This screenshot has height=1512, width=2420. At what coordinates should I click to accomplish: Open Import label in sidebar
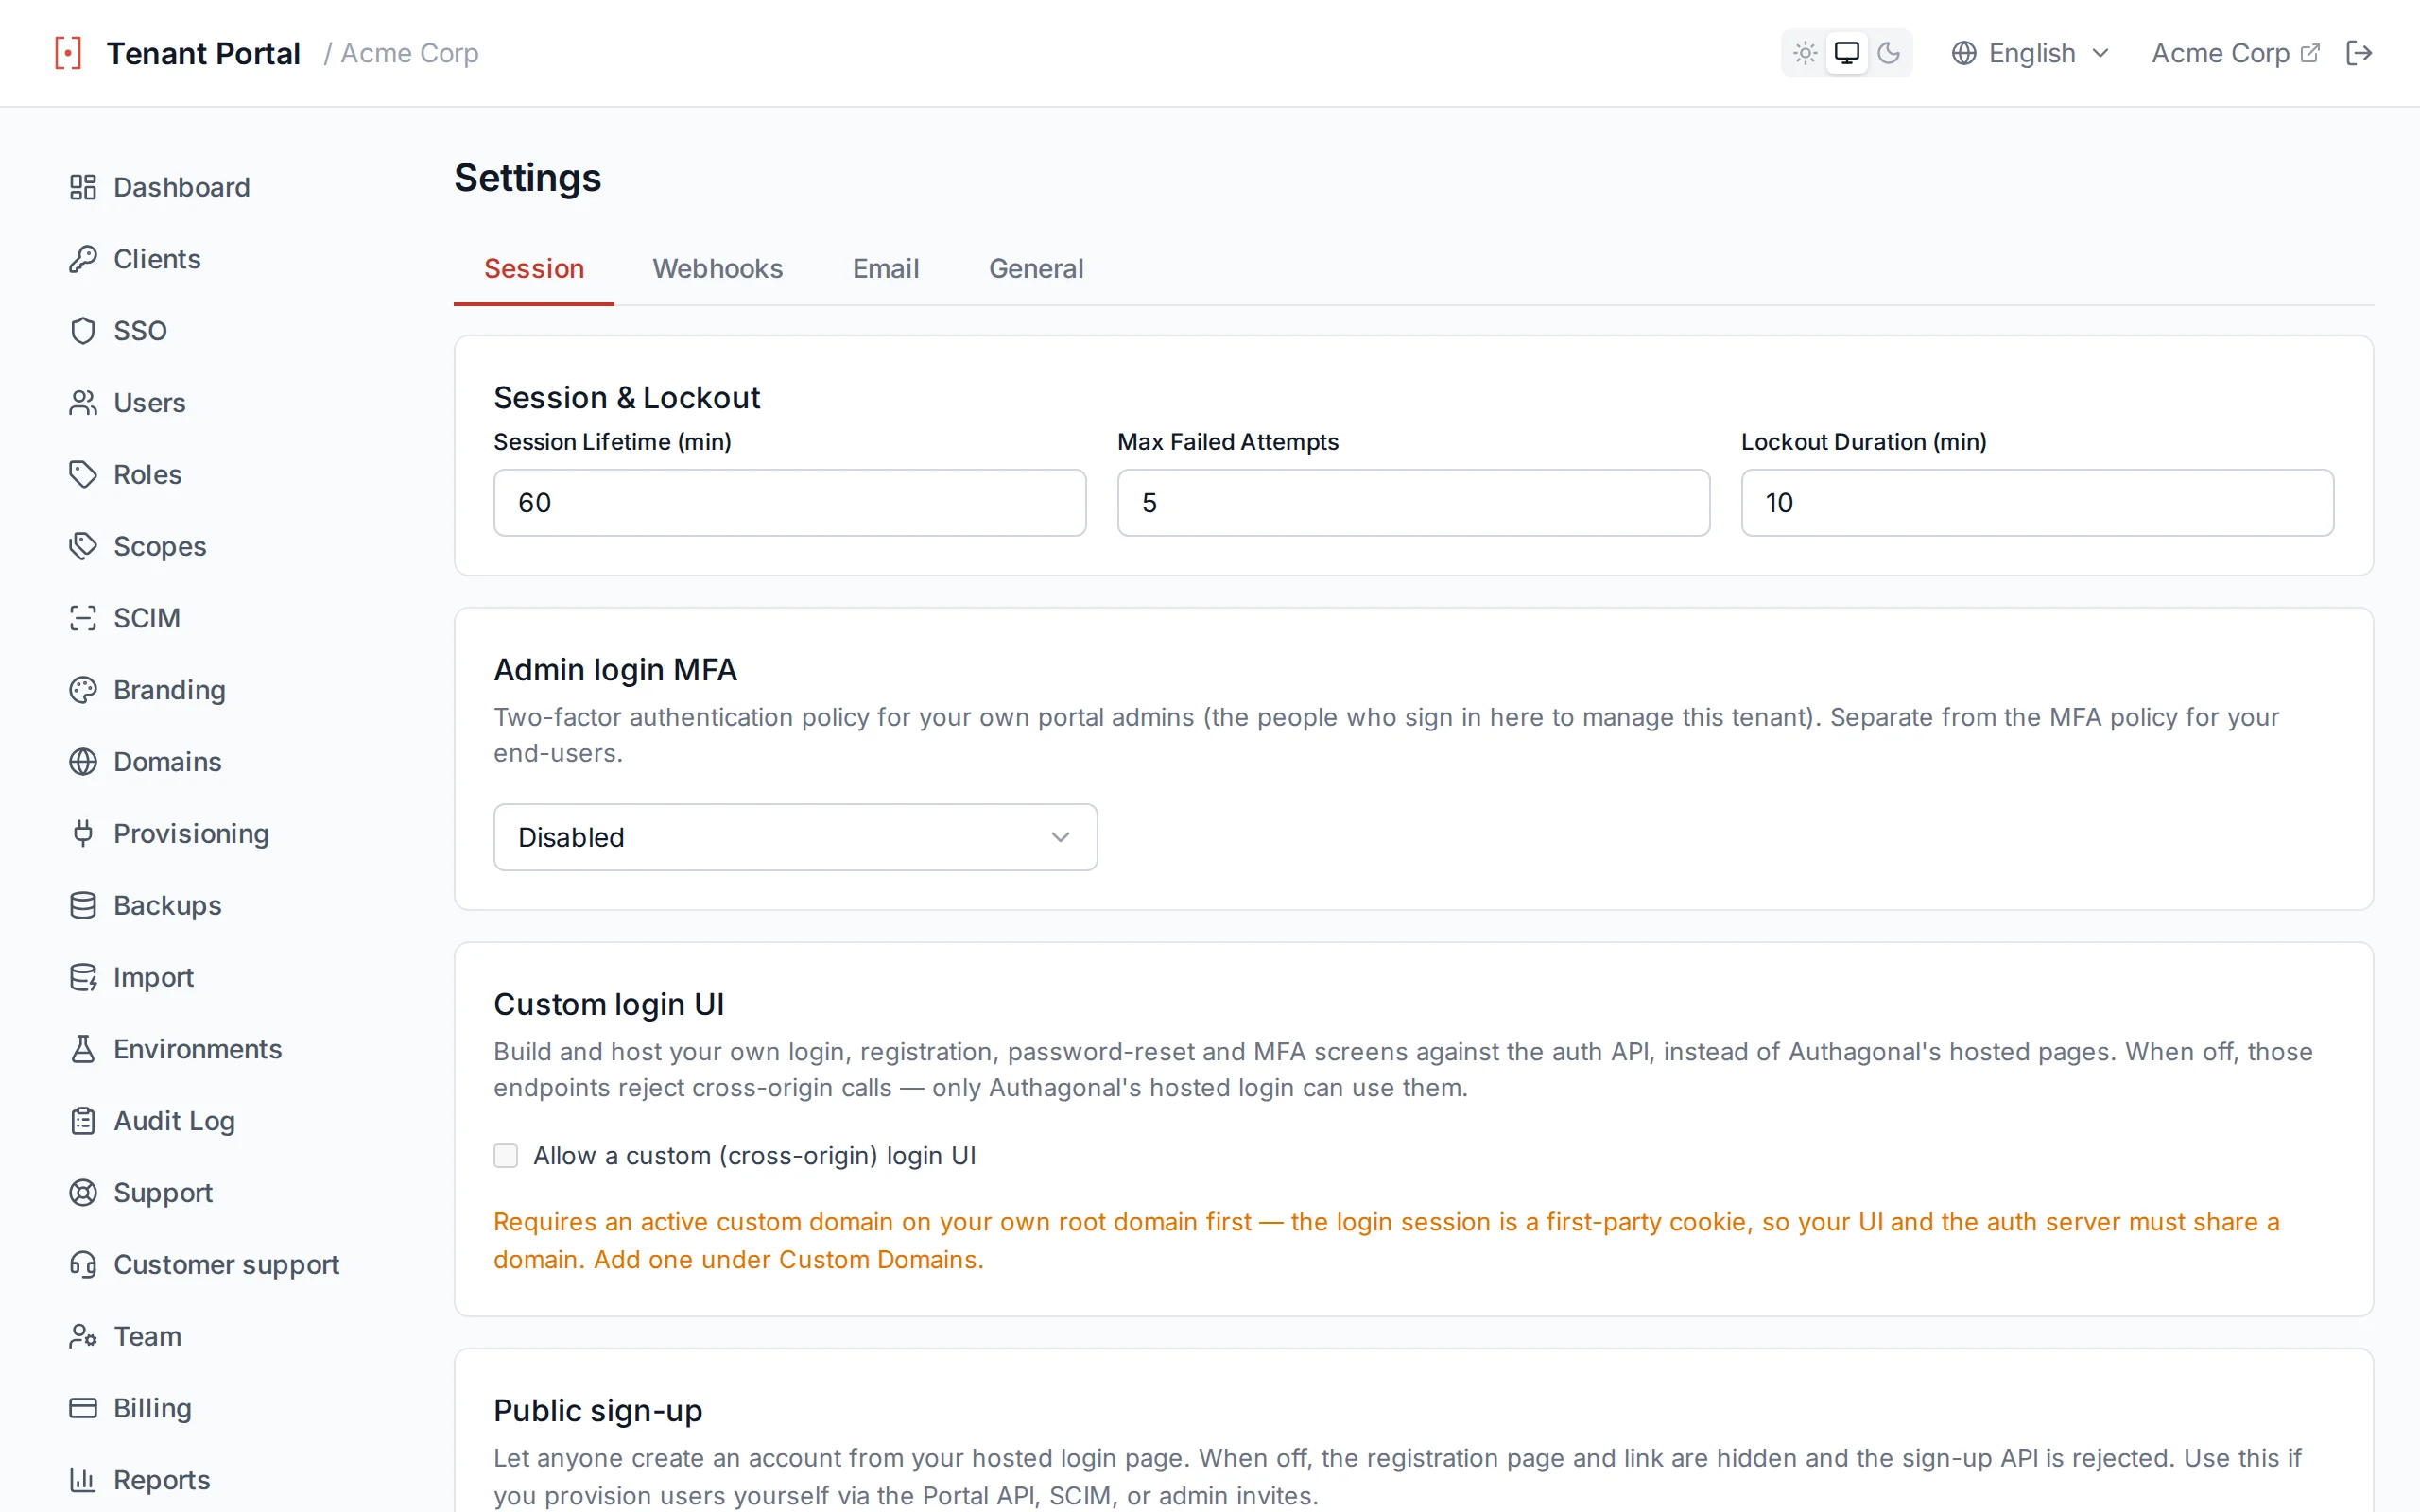(153, 977)
